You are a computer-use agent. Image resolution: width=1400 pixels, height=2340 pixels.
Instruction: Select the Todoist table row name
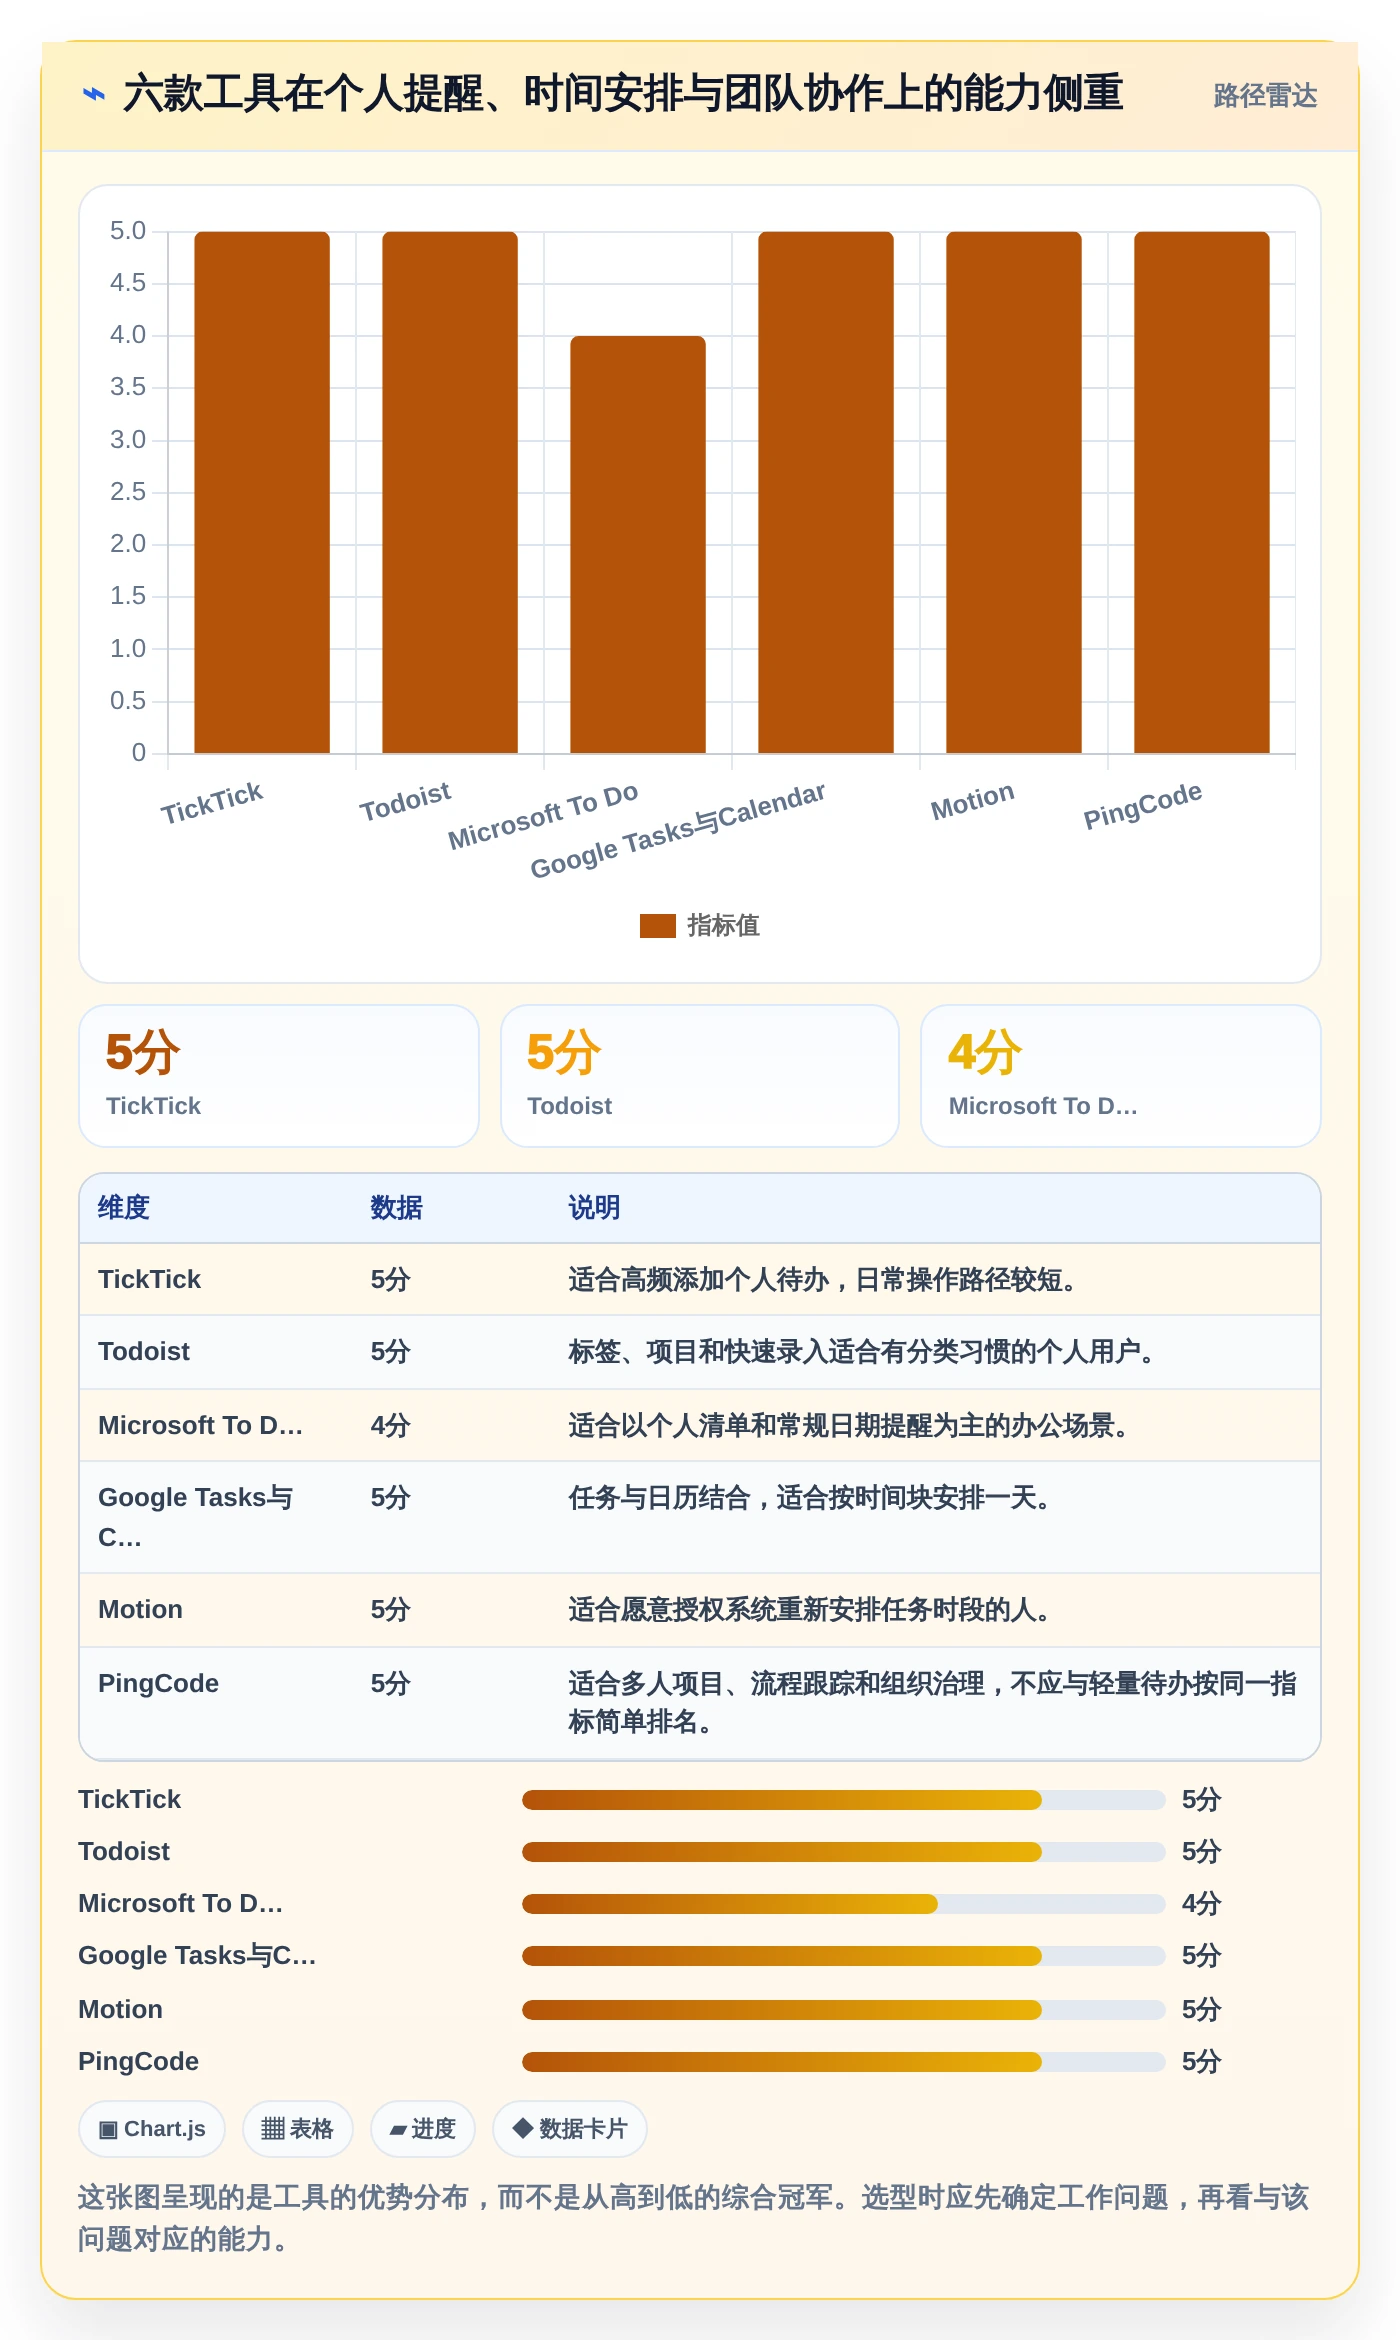[144, 1352]
